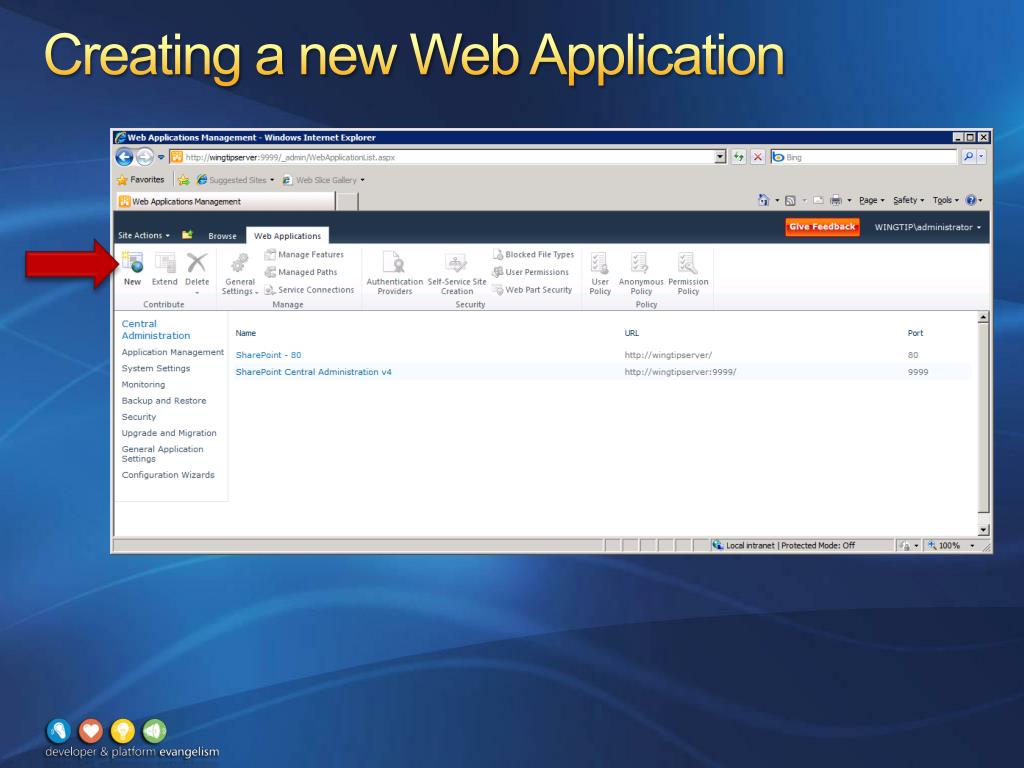Viewport: 1024px width, 768px height.
Task: Open General Application Settings link
Action: coord(162,454)
